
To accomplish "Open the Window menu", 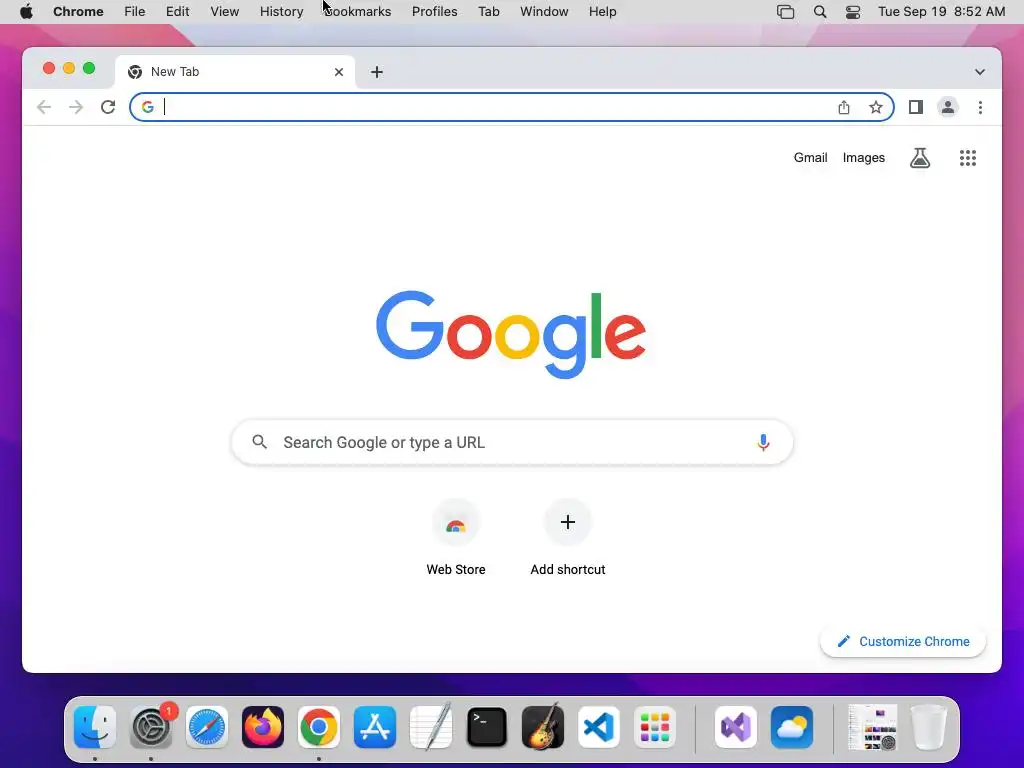I will (x=544, y=11).
